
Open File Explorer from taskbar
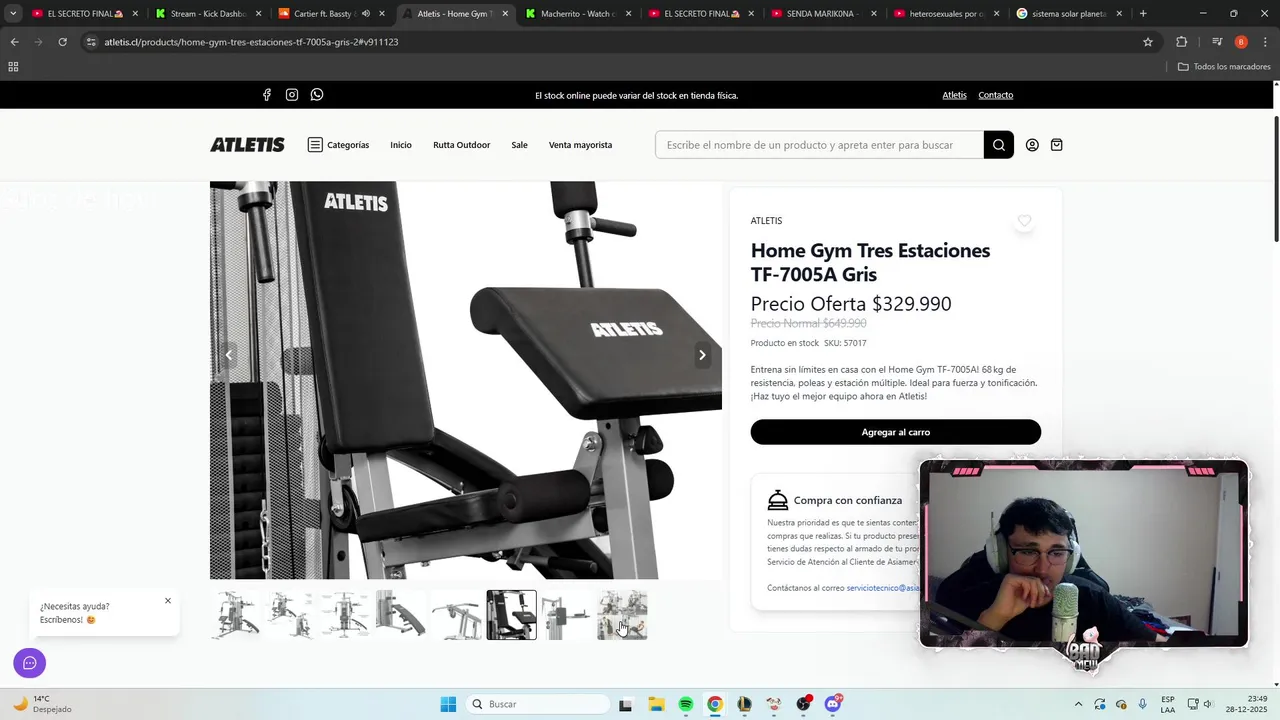pyautogui.click(x=656, y=704)
